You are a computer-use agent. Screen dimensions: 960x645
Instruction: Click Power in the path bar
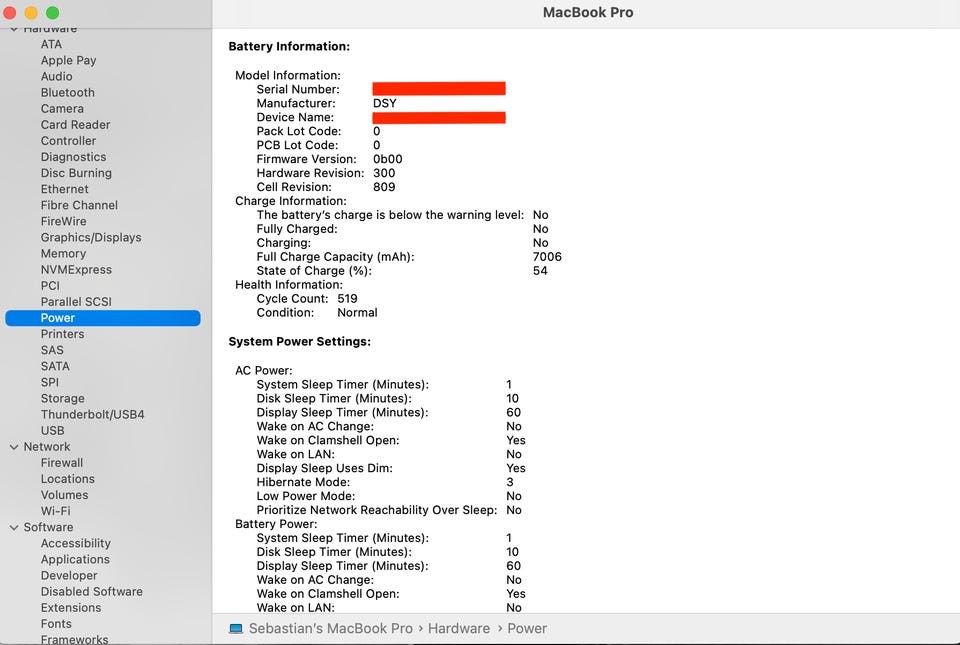point(527,628)
